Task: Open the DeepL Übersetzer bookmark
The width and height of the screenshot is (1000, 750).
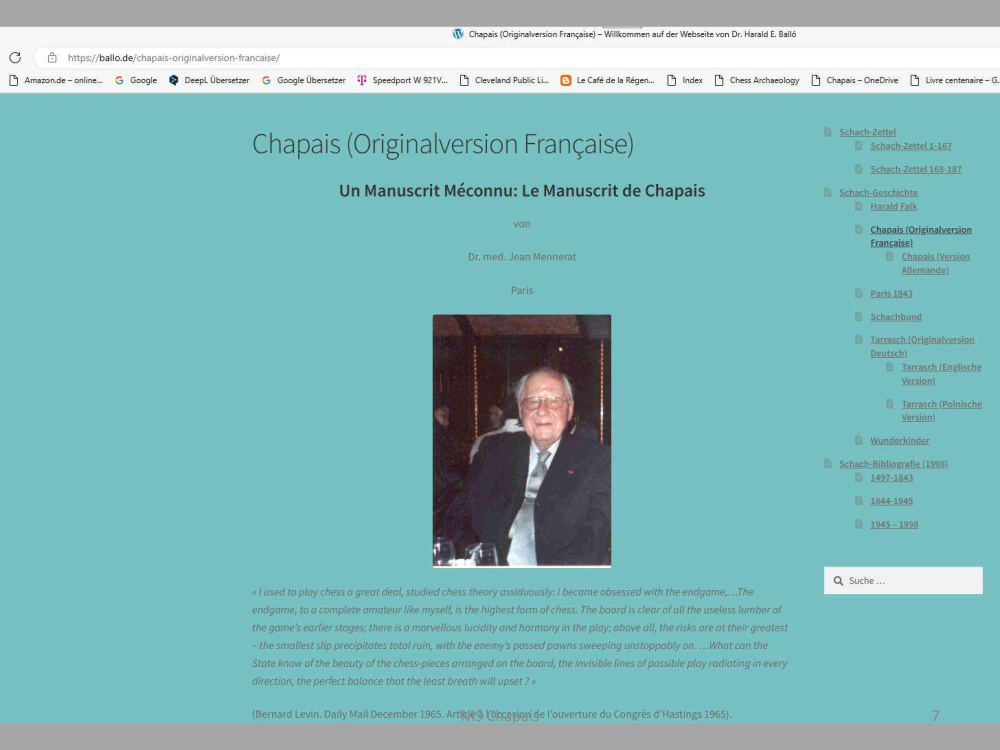Action: click(208, 80)
